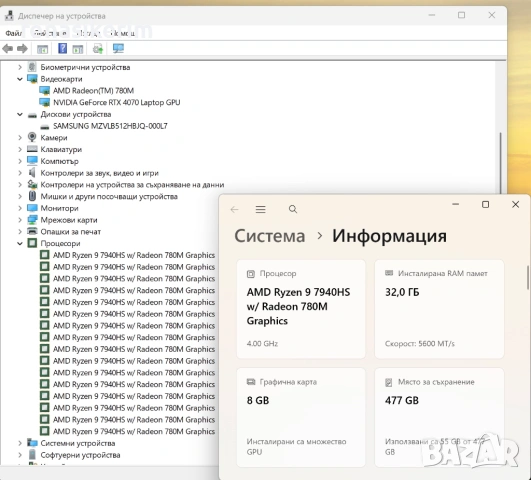
Task: Toggle the action pane toolbar icon
Action: click(78, 49)
